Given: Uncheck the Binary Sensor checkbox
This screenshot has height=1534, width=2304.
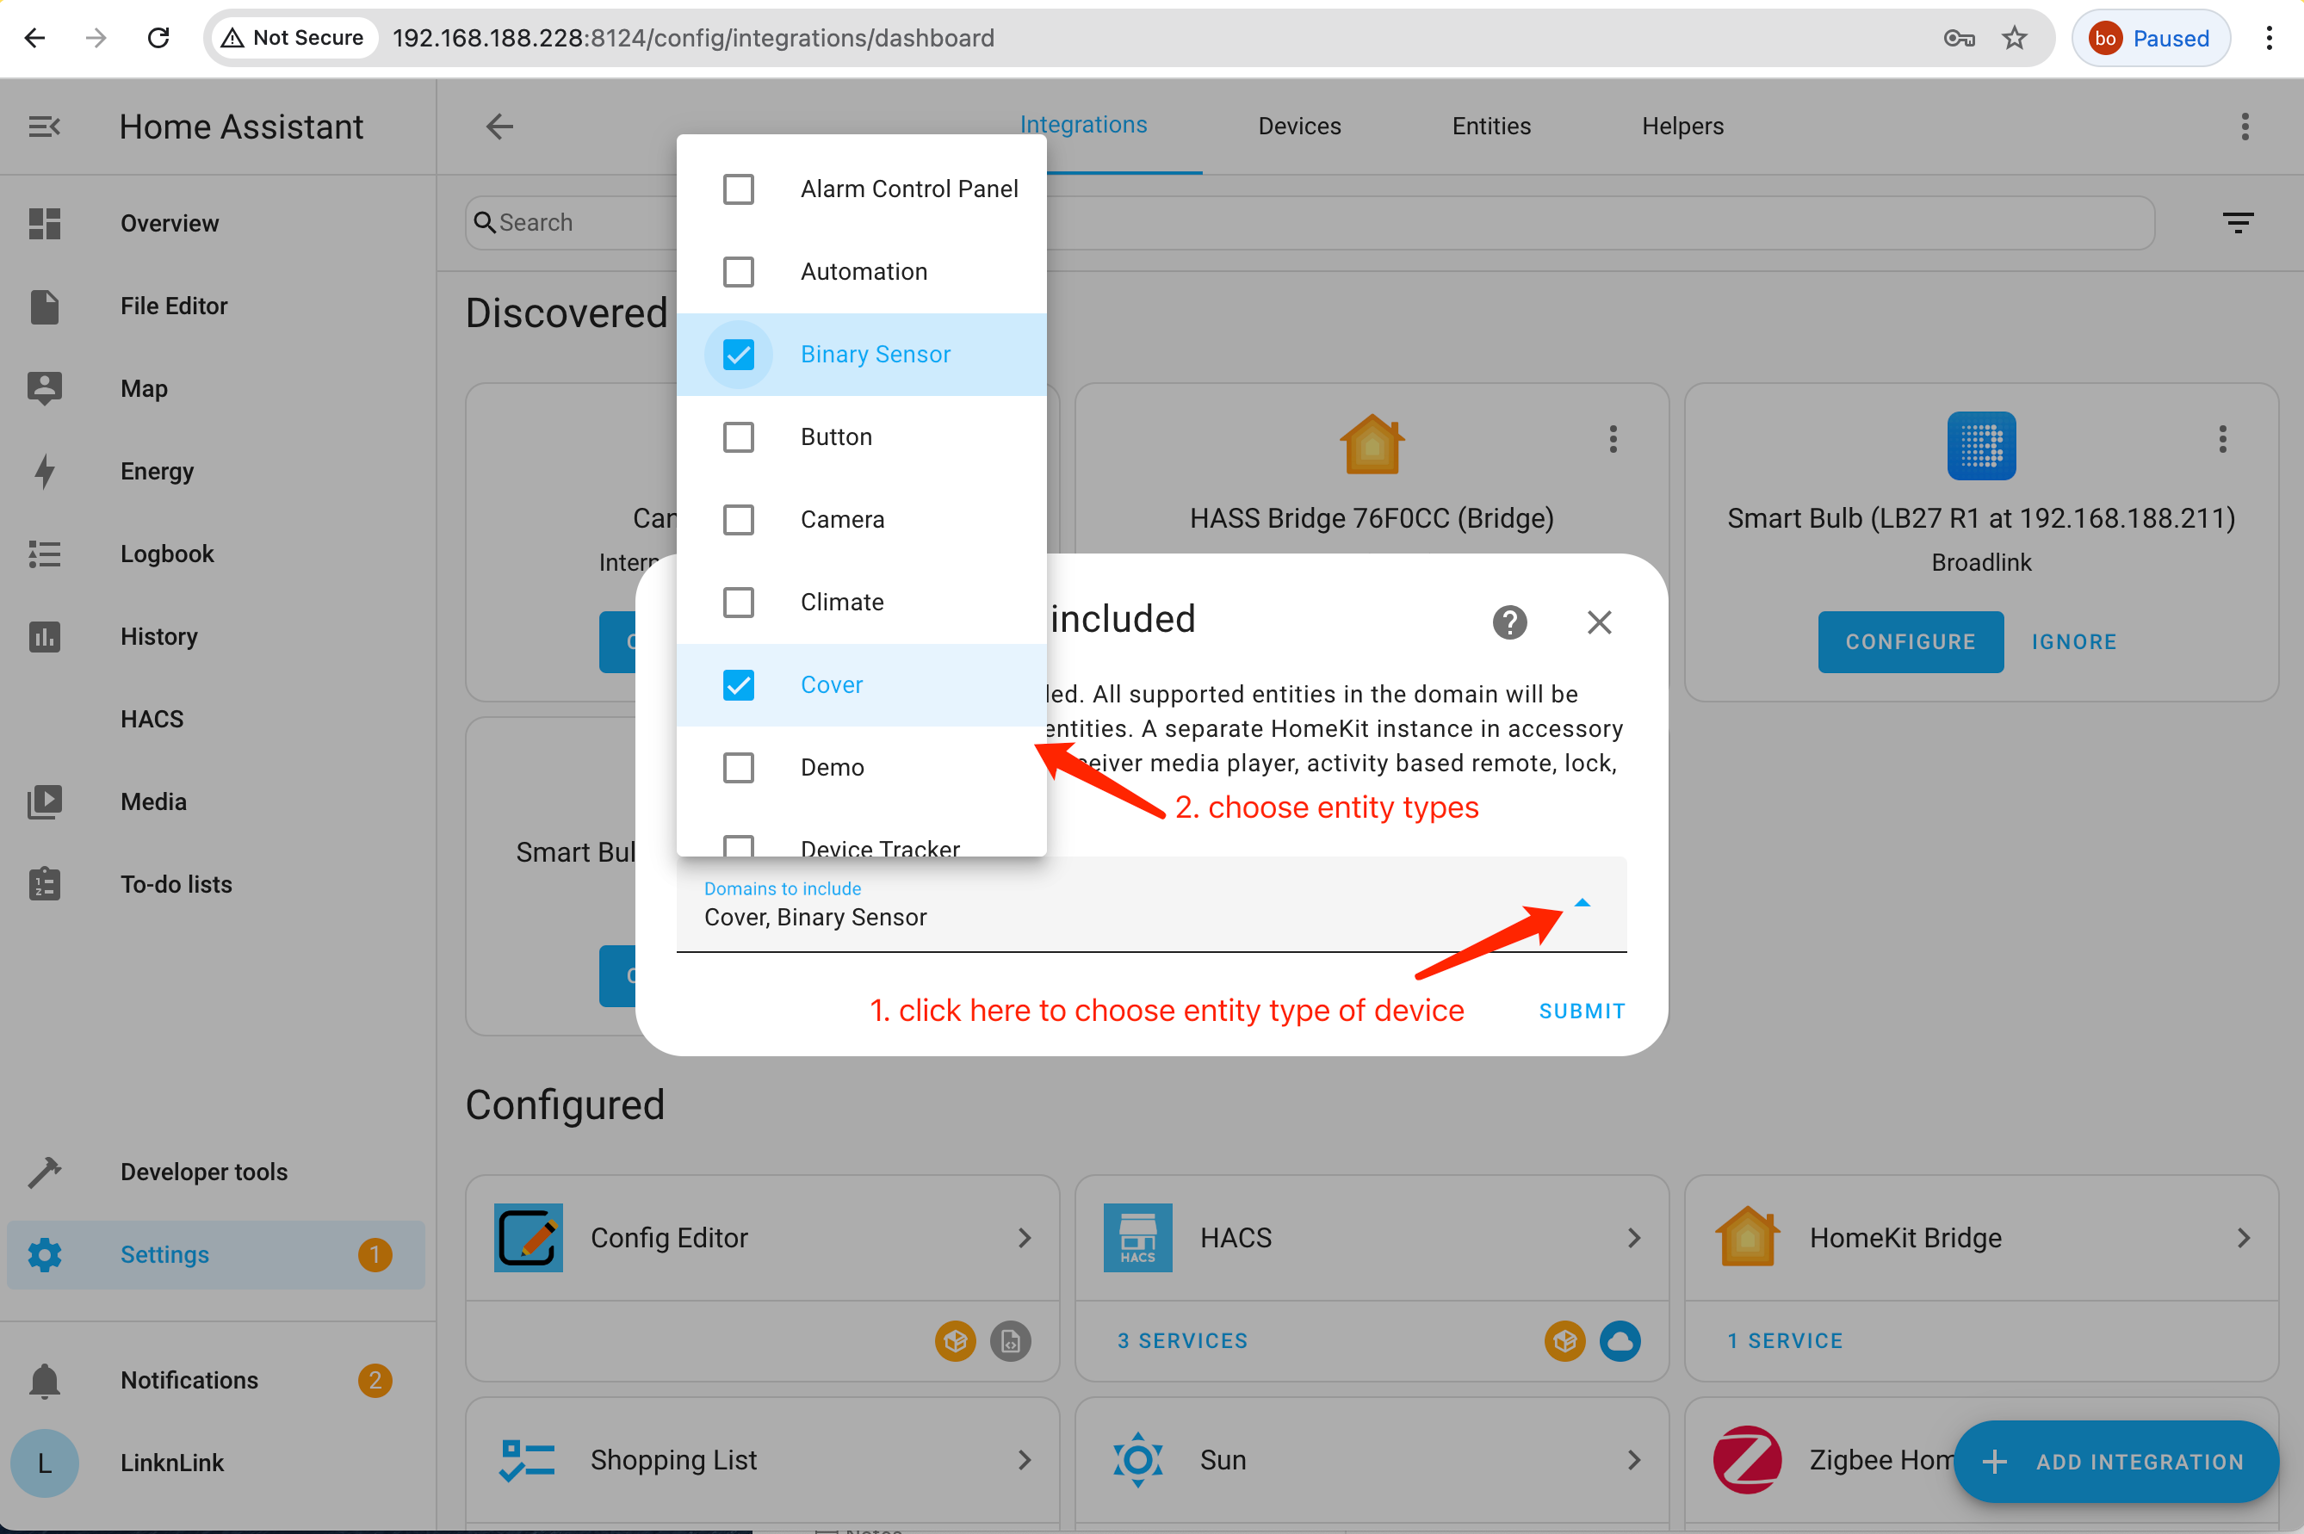Looking at the screenshot, I should click(x=738, y=354).
